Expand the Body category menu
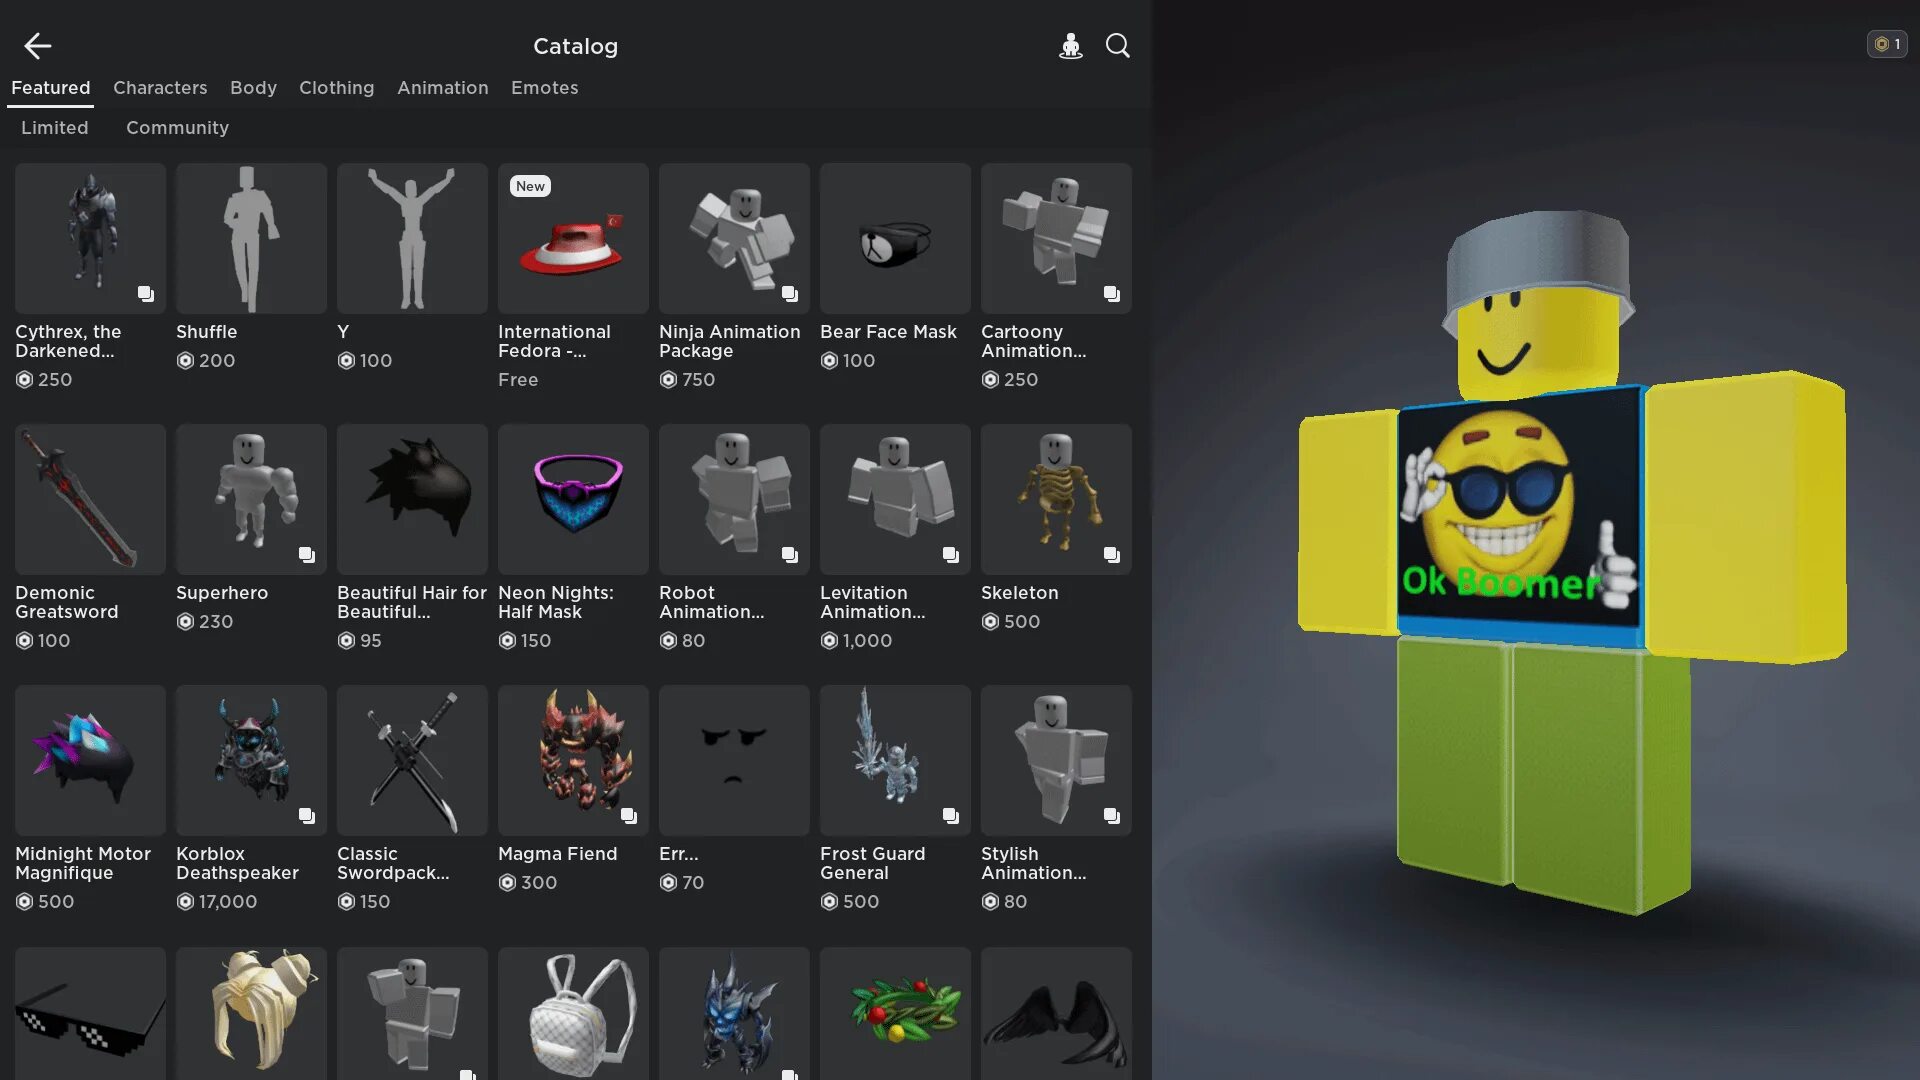 pyautogui.click(x=253, y=88)
